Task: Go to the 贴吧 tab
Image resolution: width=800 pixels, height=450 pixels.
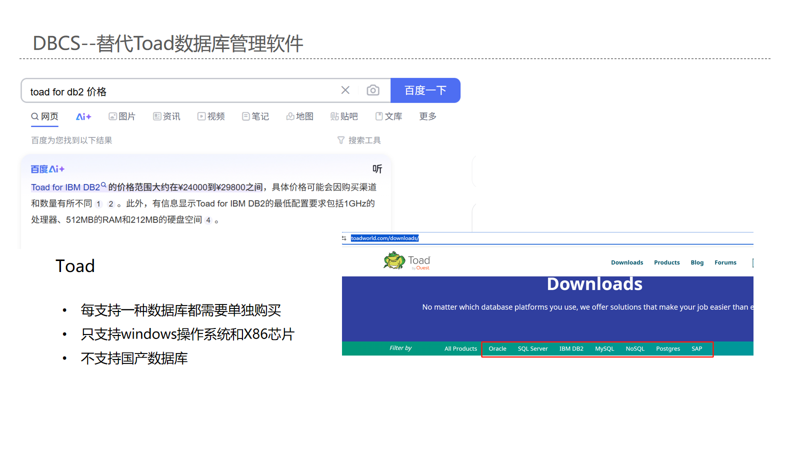Action: [x=344, y=116]
